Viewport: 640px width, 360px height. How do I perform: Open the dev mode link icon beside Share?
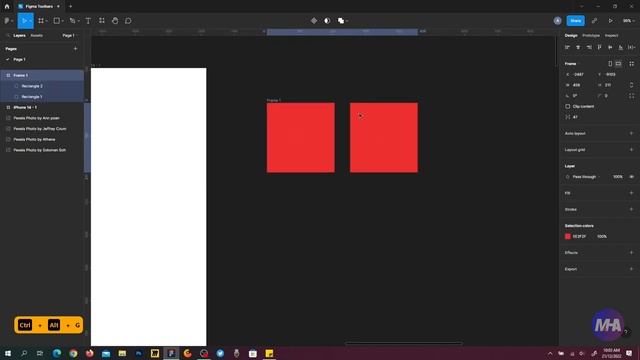pyautogui.click(x=594, y=21)
